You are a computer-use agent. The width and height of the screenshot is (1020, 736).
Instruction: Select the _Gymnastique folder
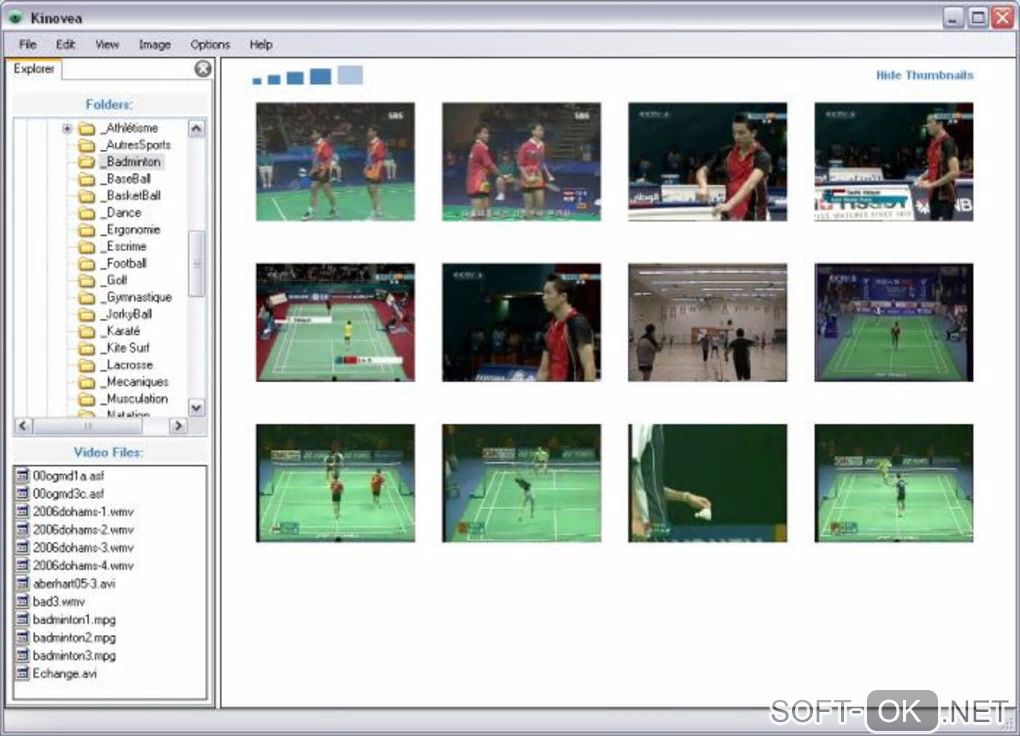tap(137, 297)
